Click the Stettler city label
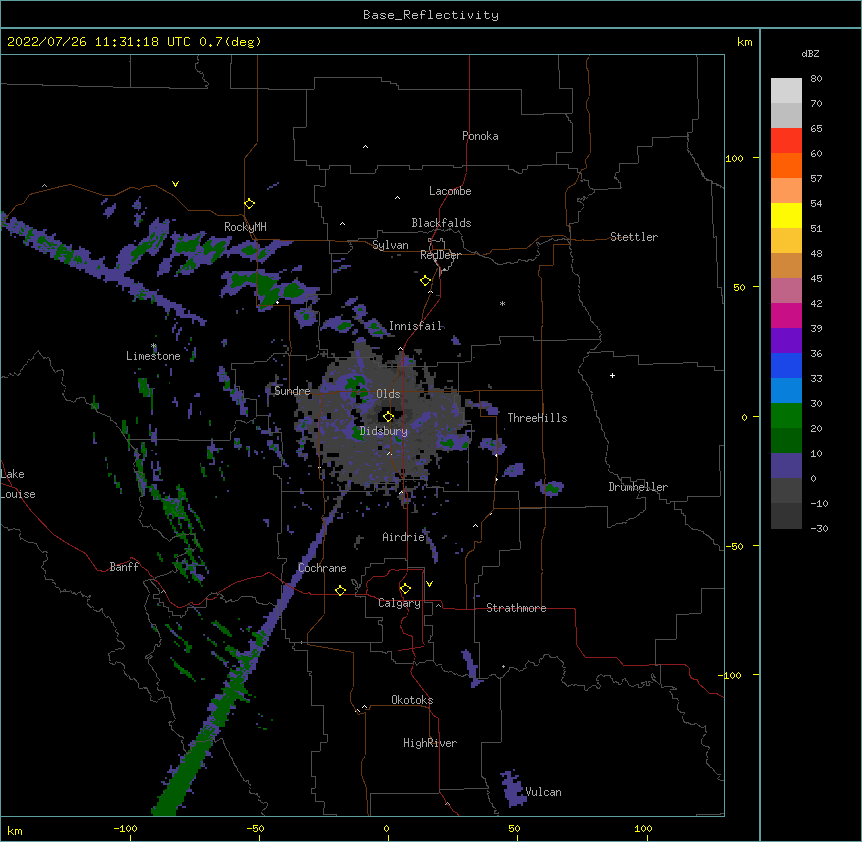Image resolution: width=862 pixels, height=842 pixels. coord(634,237)
